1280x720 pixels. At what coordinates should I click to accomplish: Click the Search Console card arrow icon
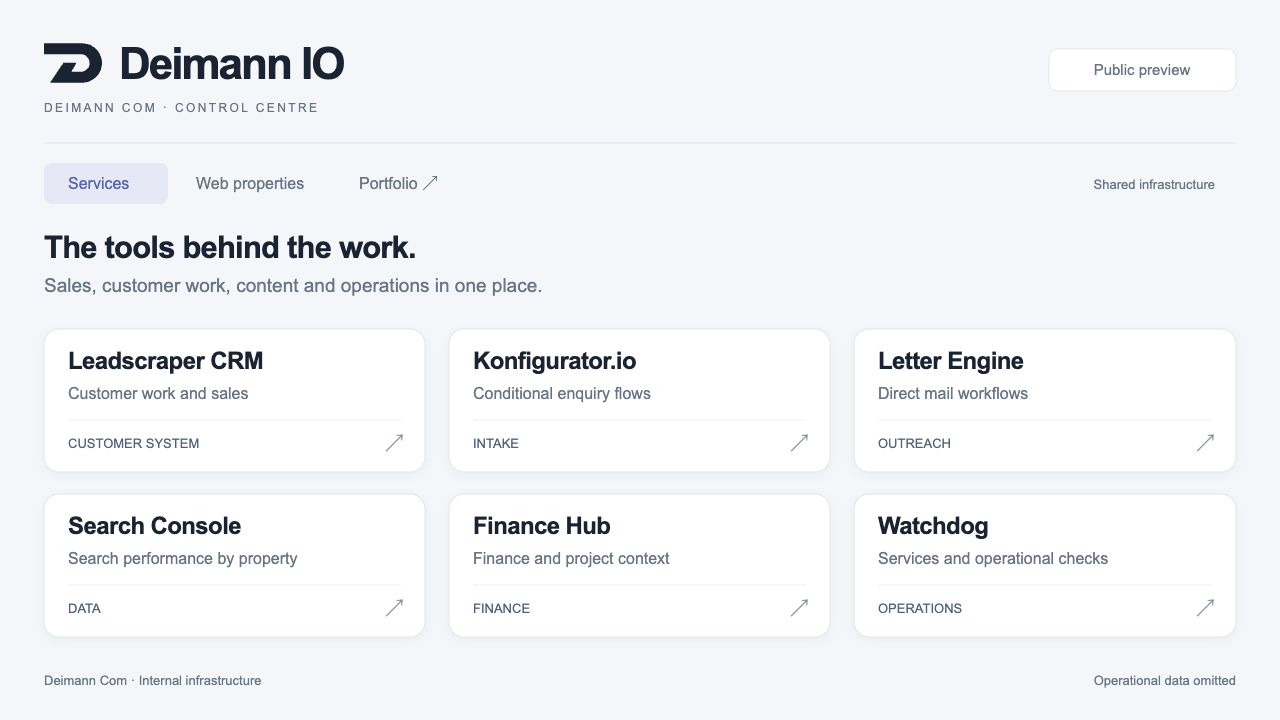coord(394,608)
